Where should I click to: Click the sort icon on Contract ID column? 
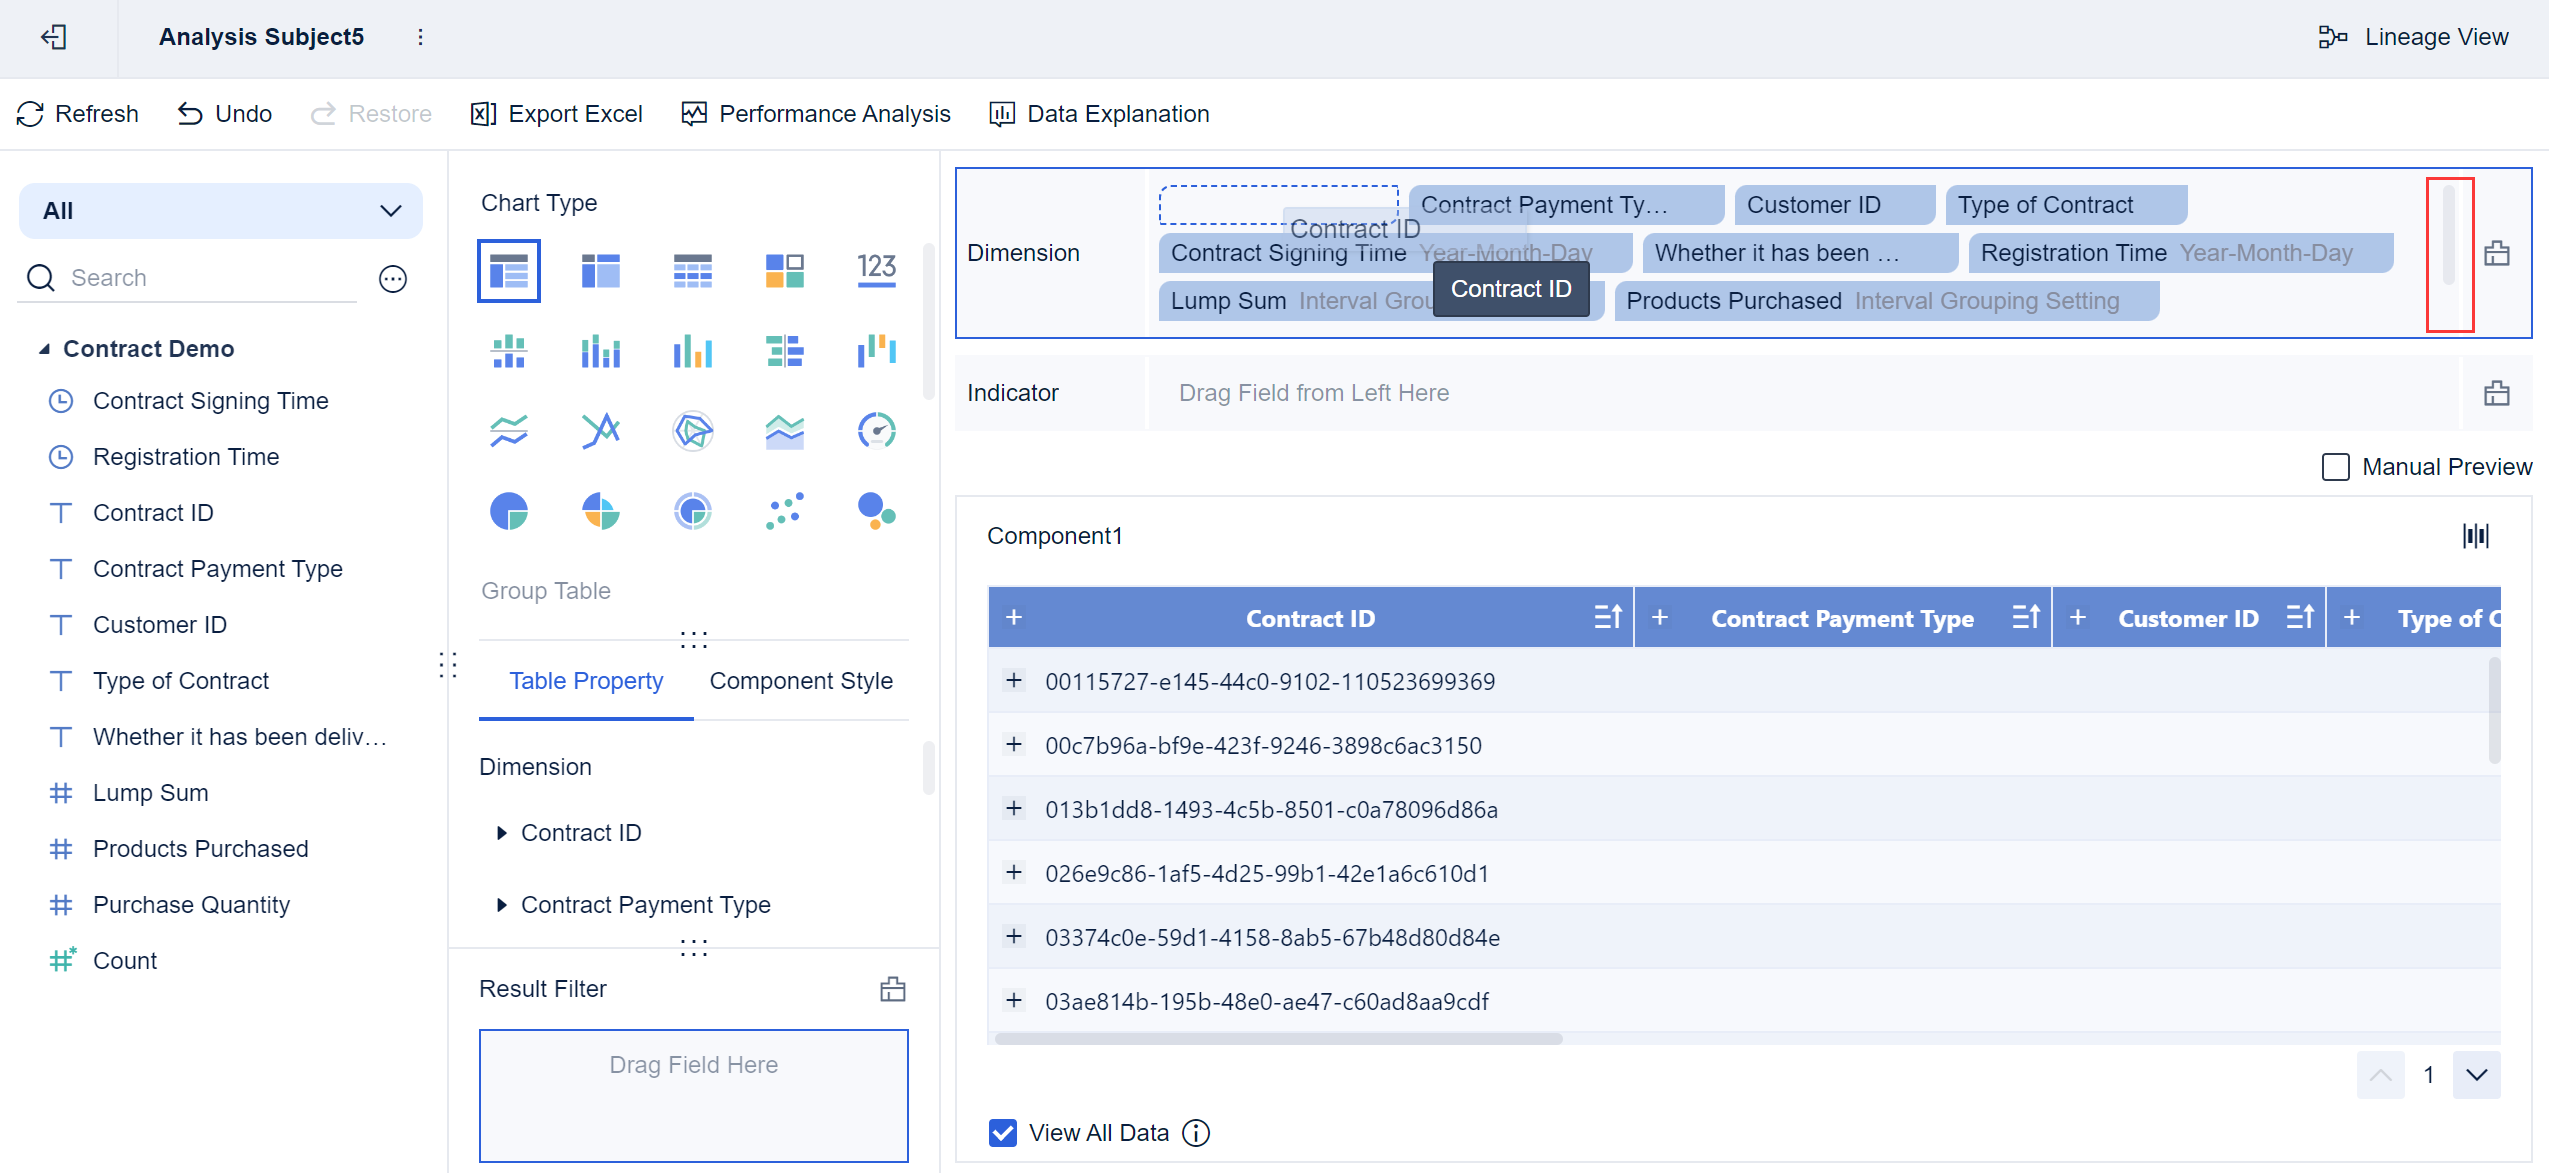pyautogui.click(x=1608, y=617)
